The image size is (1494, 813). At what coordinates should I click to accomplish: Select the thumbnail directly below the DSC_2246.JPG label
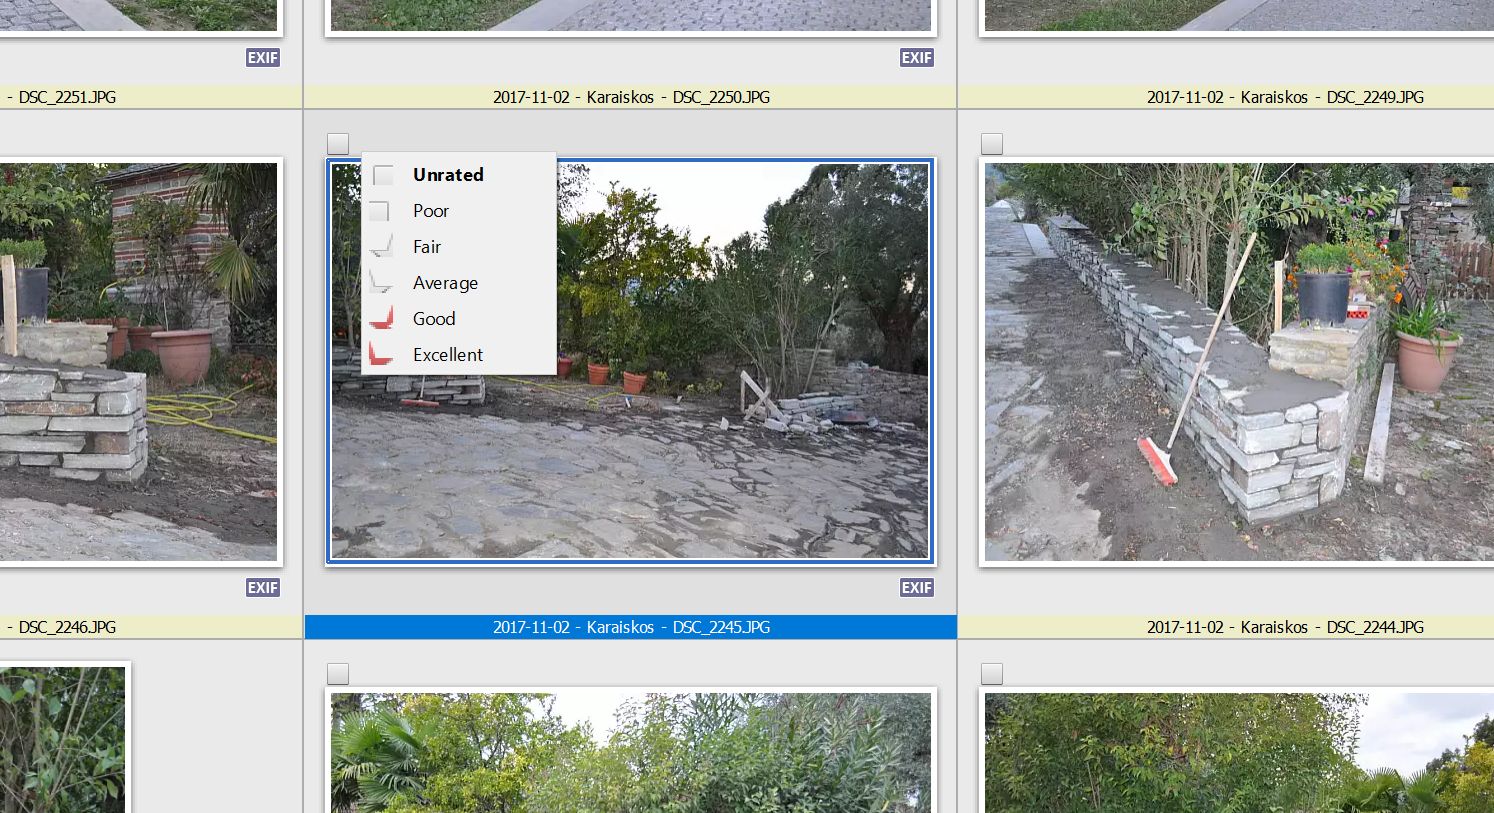pos(63,738)
